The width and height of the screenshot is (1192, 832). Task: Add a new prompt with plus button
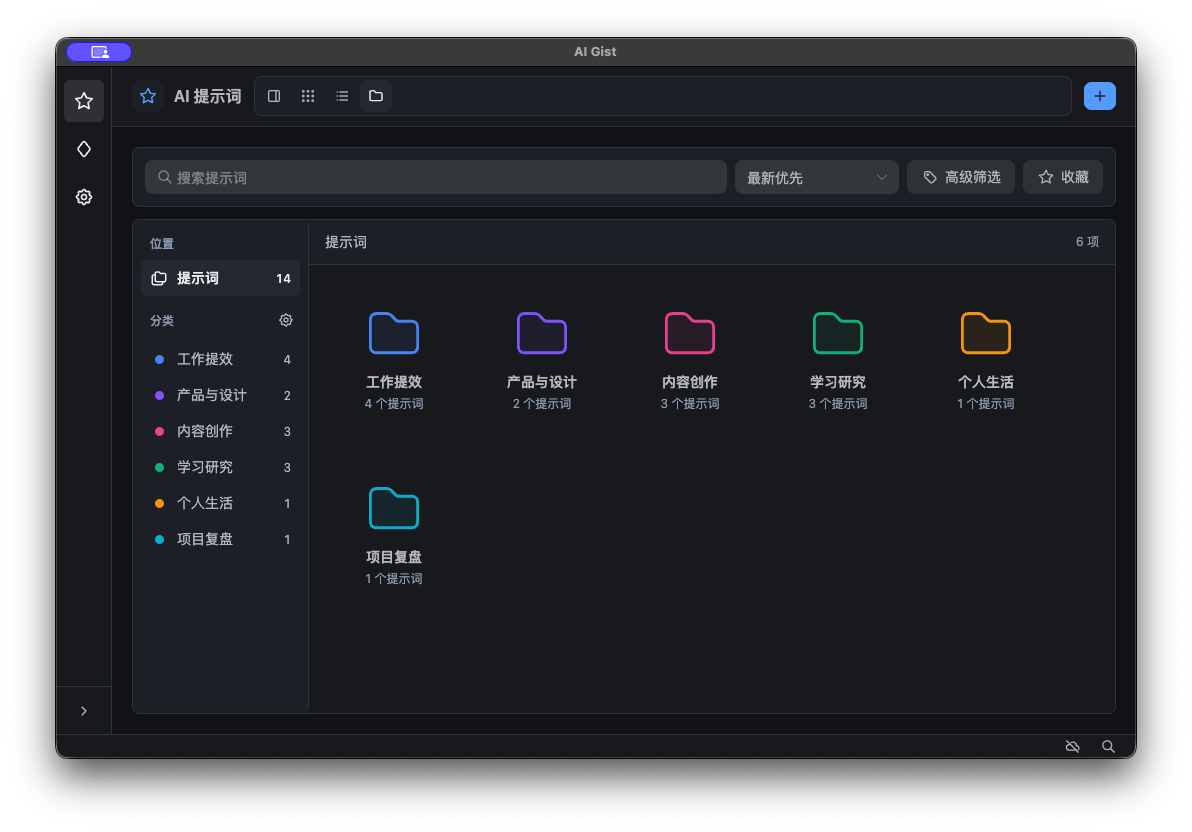coord(1099,96)
